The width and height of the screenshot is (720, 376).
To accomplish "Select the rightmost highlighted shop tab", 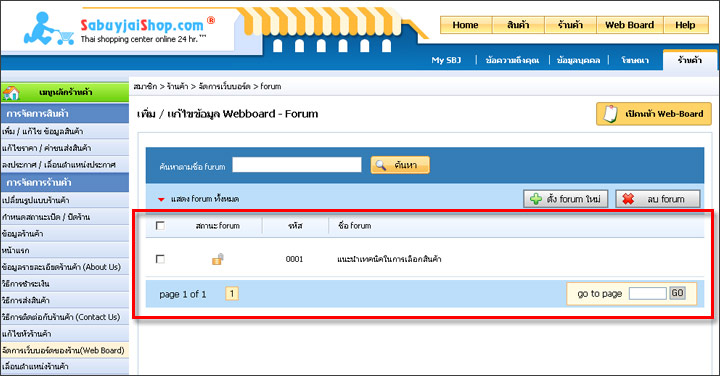I will (690, 60).
